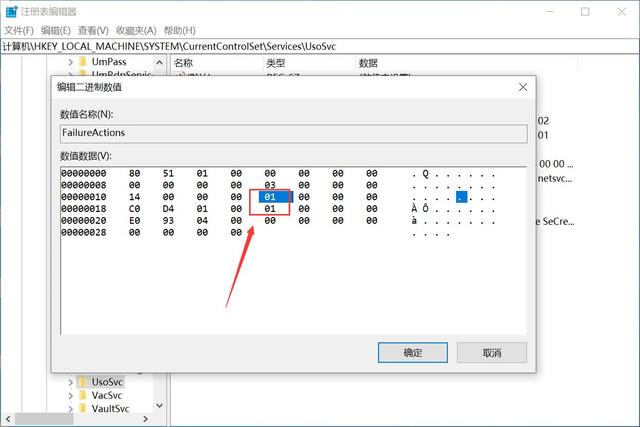Select the UsoSvc folder icon
Viewport: 640px width, 427px height.
(83, 382)
